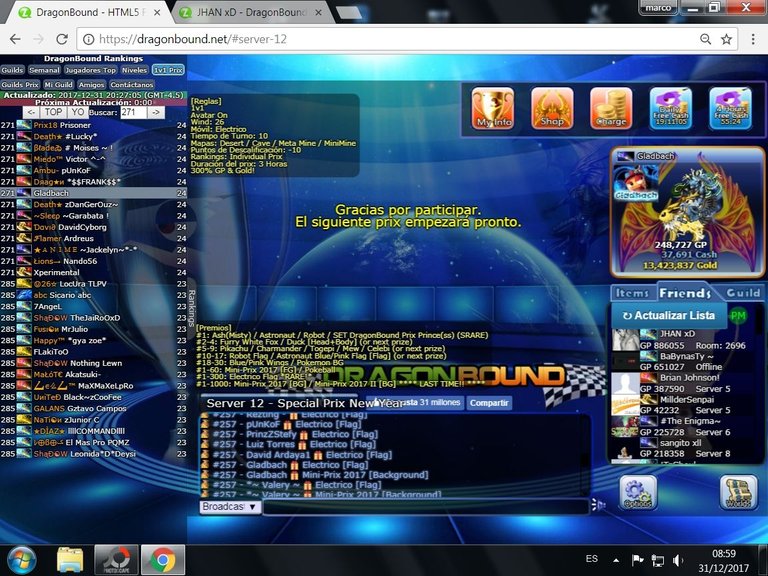This screenshot has width=768, height=576.
Task: Click the taskbar clock 08:59
Action: (723, 553)
